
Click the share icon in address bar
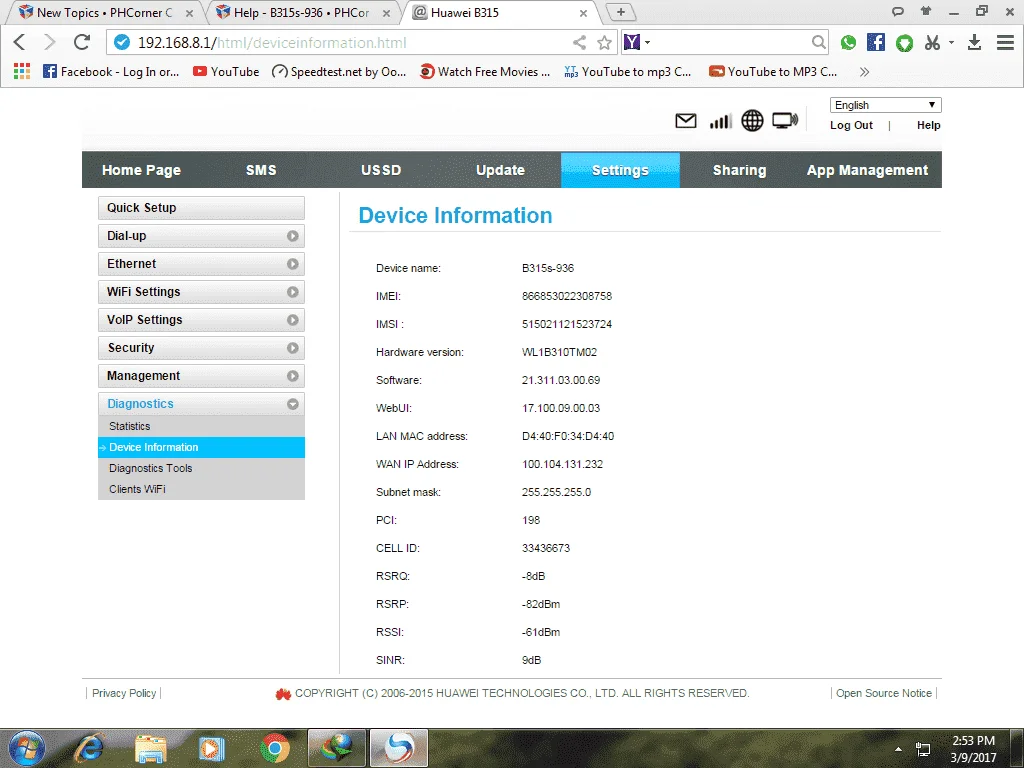tap(579, 43)
